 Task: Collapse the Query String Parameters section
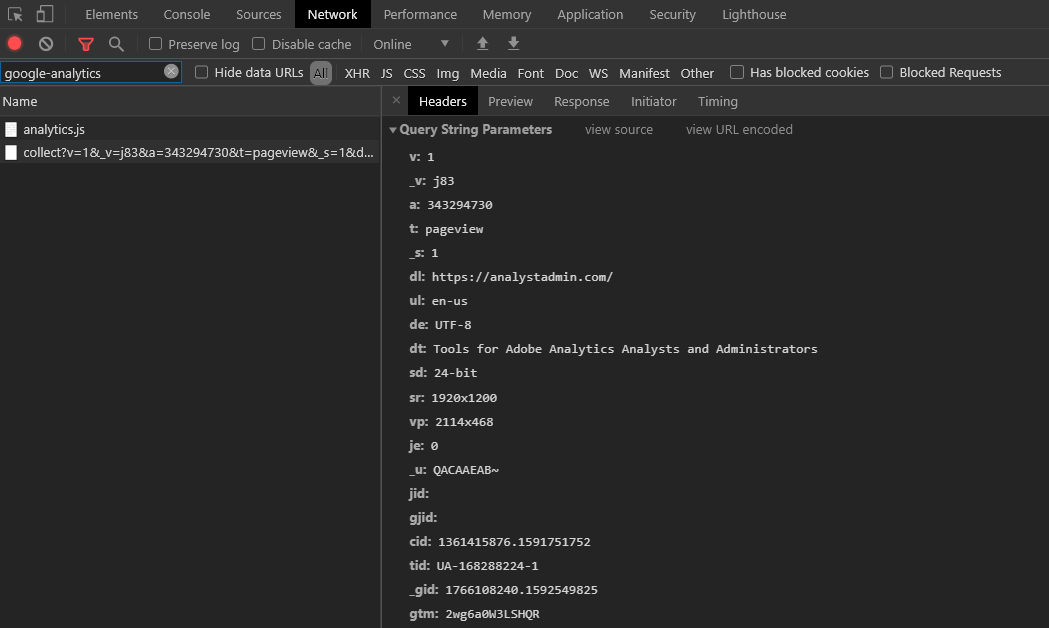[393, 130]
